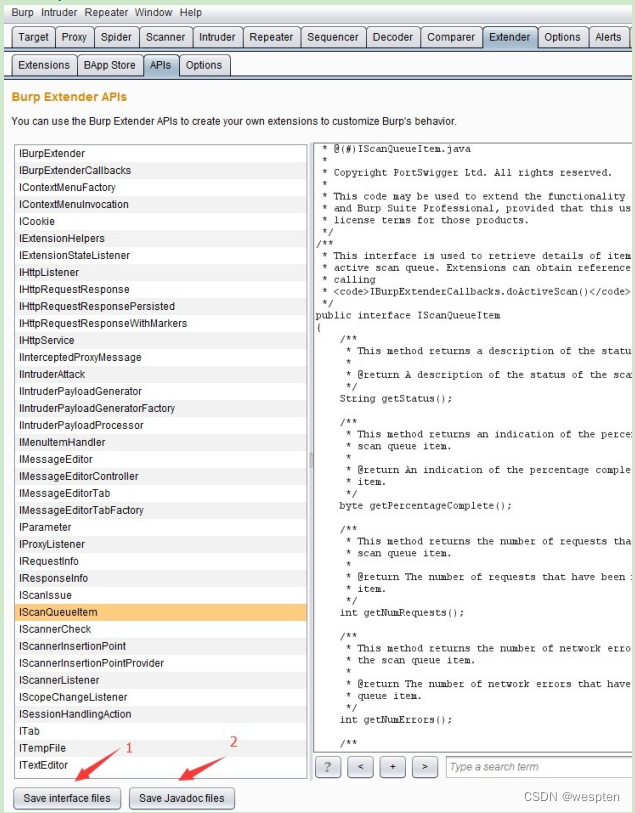Select IHttpRequestResponse interface
The width and height of the screenshot is (635, 813).
[x=161, y=289]
